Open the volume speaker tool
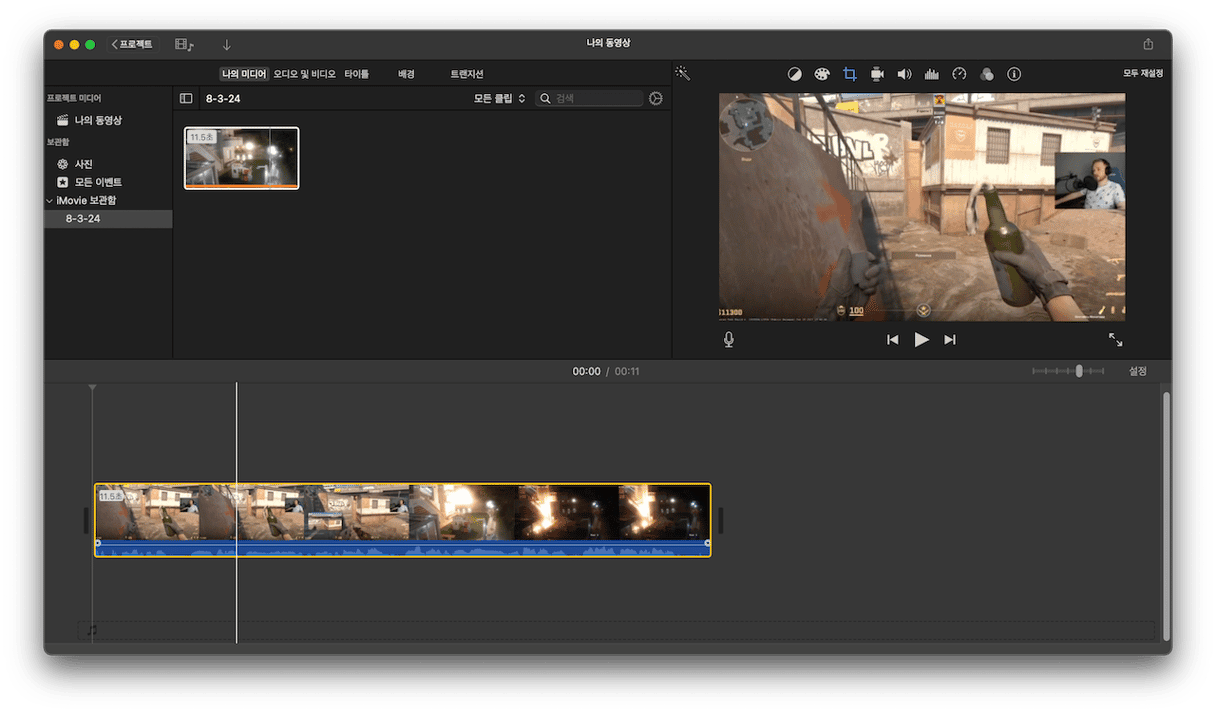 [x=904, y=74]
